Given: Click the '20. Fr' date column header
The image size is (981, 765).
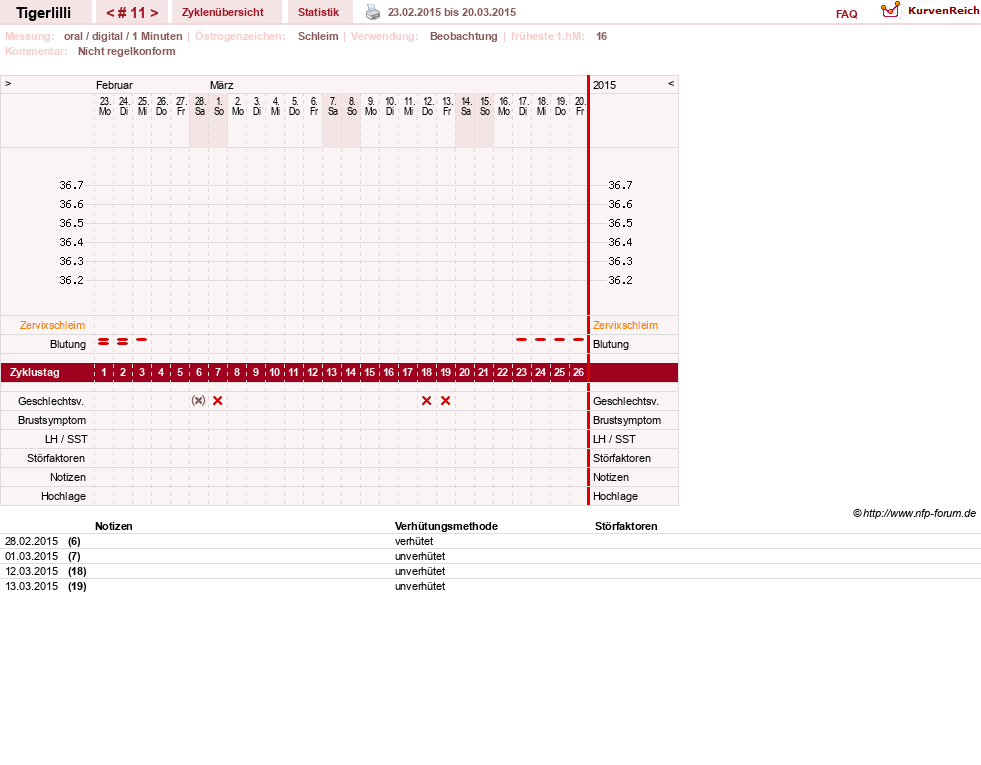Looking at the screenshot, I should [x=580, y=106].
